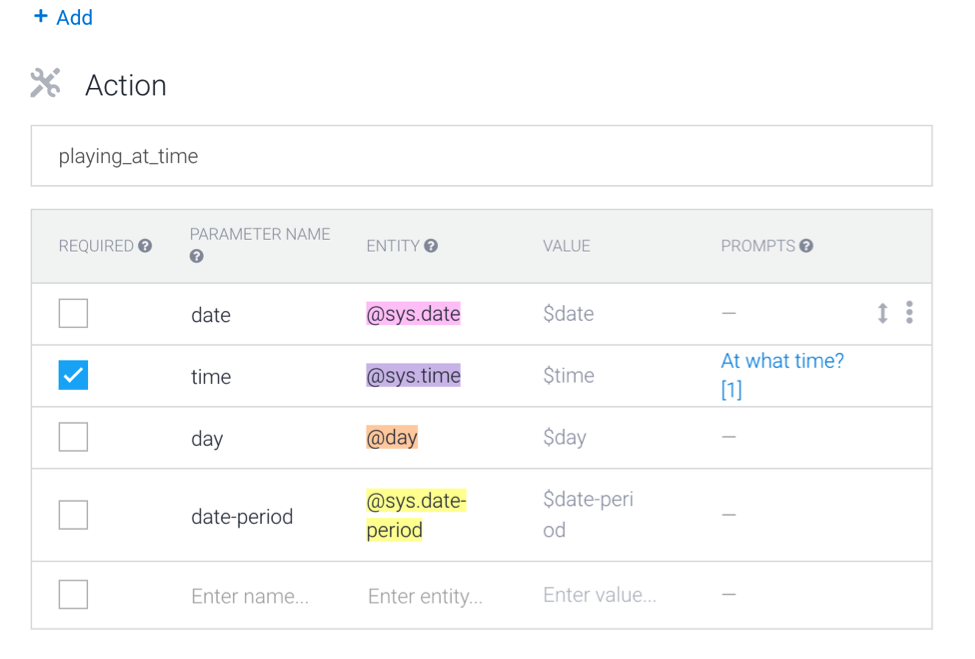Click the reorder arrows icon on date row
The image size is (975, 659).
tap(882, 314)
